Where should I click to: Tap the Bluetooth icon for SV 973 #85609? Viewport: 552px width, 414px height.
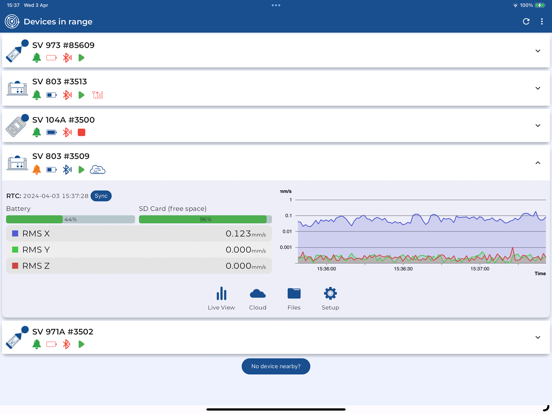pos(67,58)
